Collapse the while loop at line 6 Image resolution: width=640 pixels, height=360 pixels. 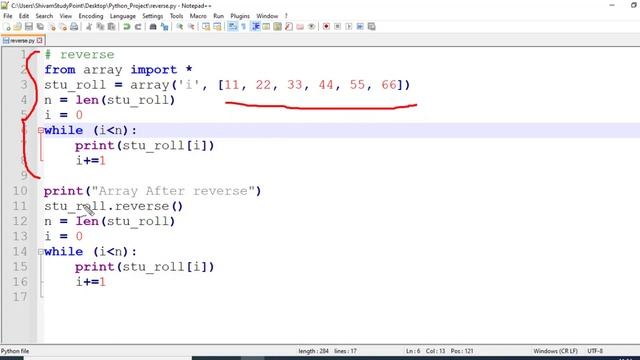point(40,131)
